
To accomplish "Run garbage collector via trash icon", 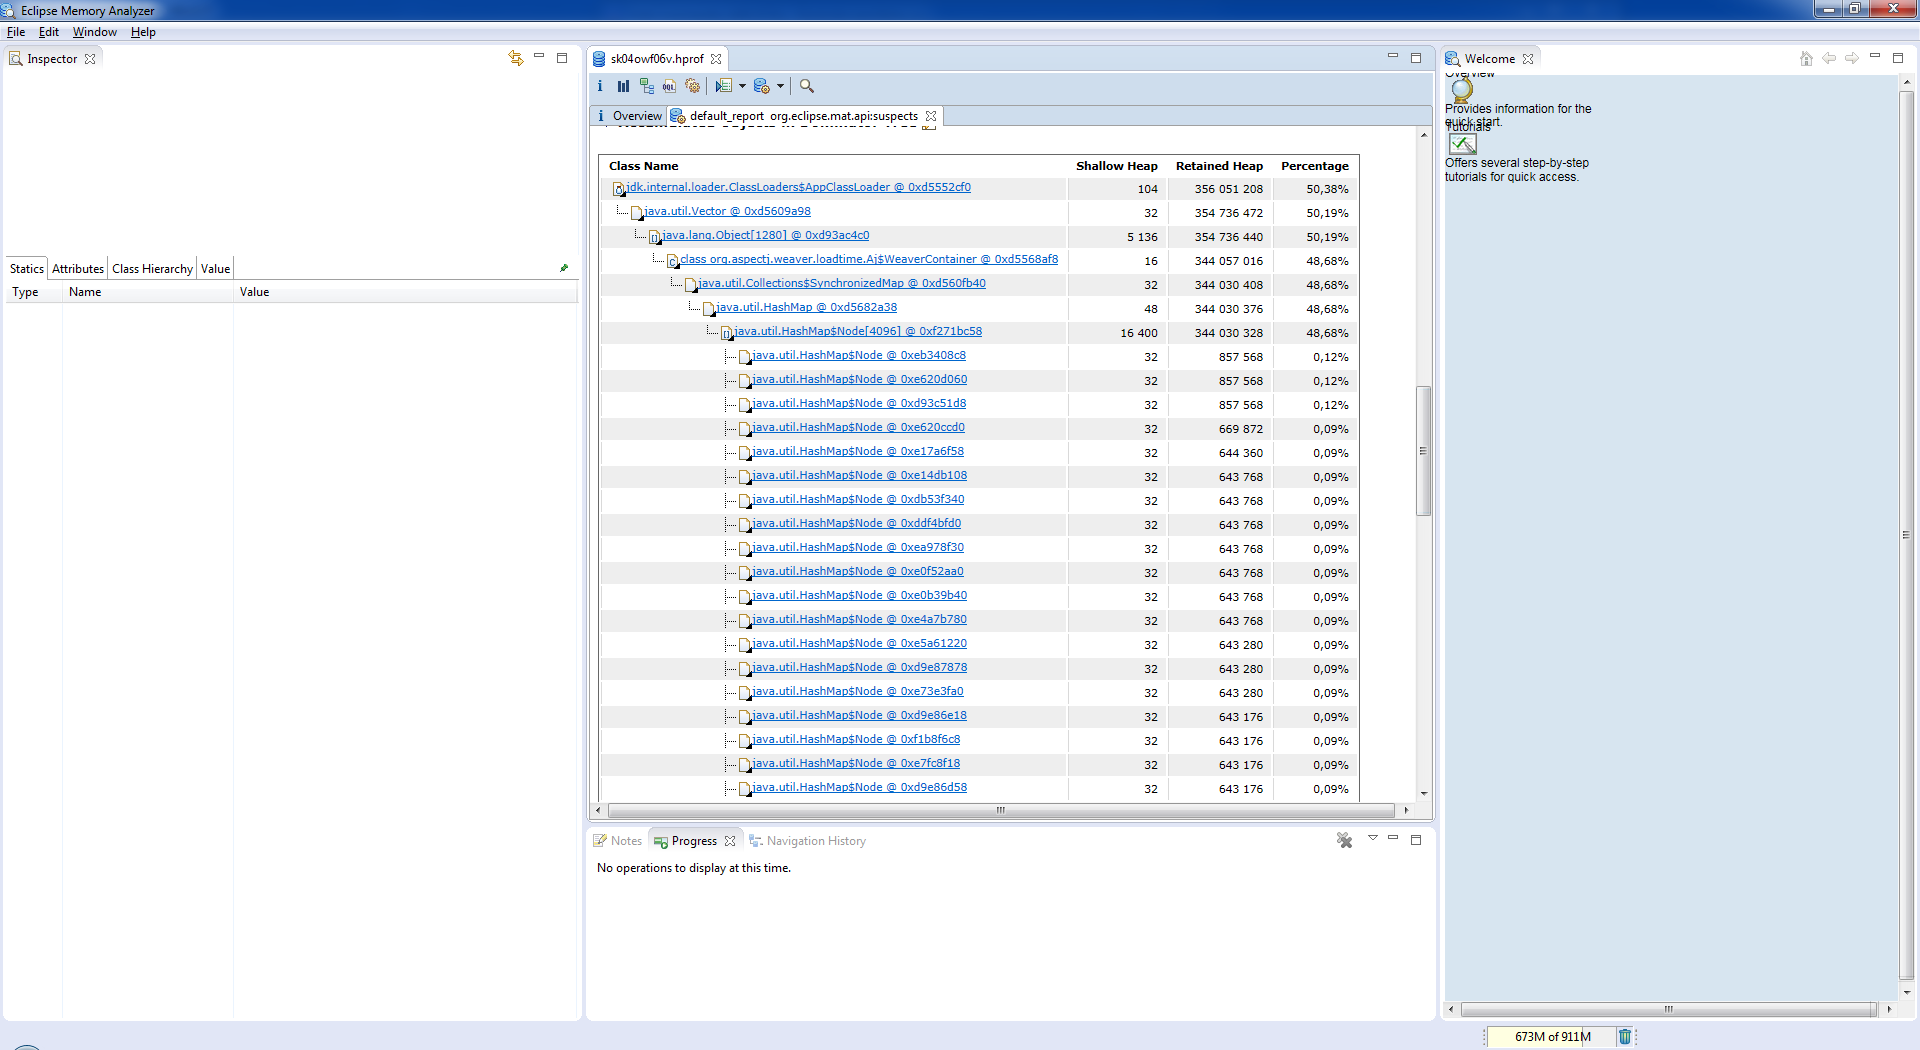I will pyautogui.click(x=1625, y=1037).
